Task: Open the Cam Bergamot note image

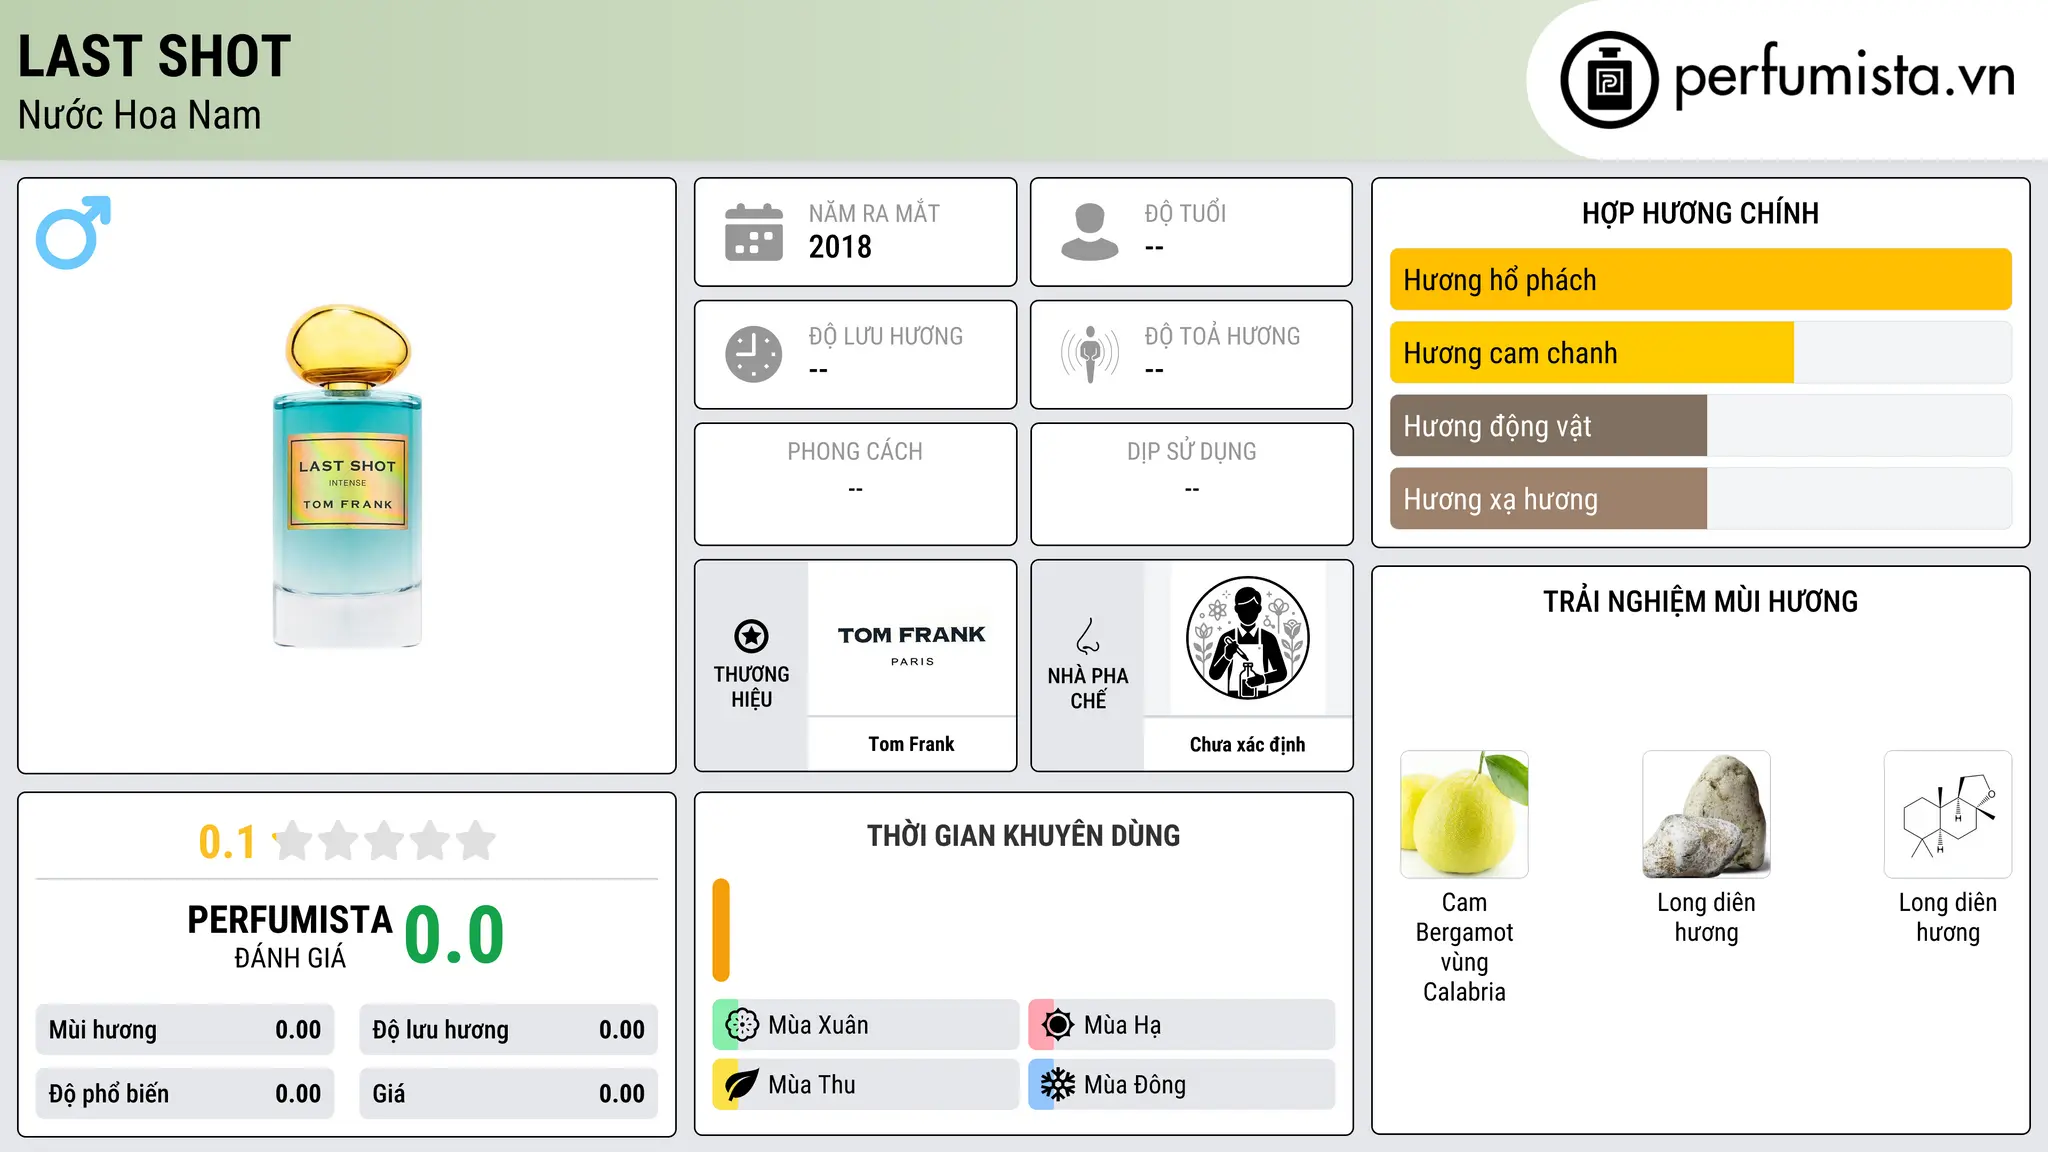Action: pos(1464,814)
